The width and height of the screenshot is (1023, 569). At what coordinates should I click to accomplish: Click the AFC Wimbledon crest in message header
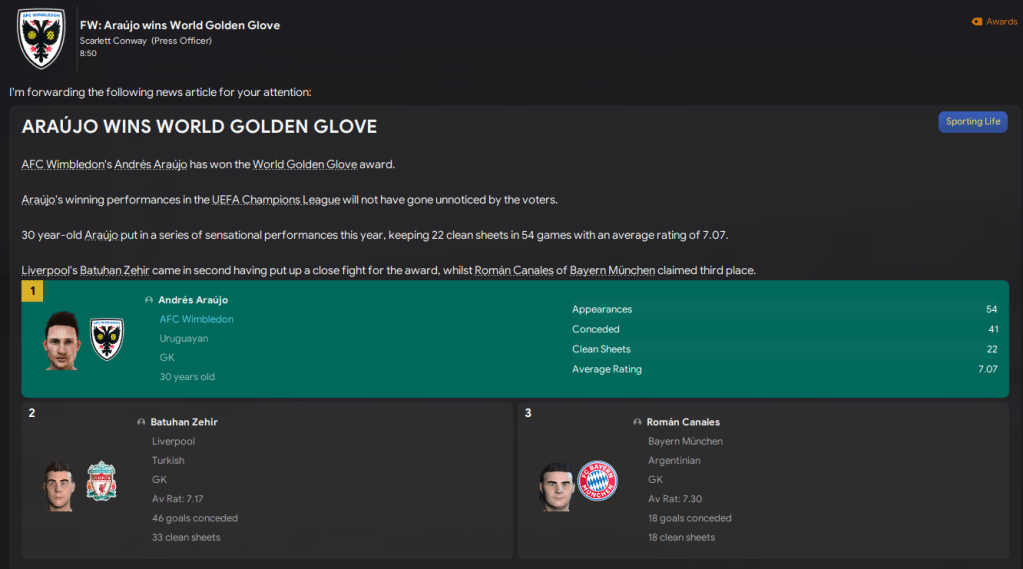[x=41, y=38]
